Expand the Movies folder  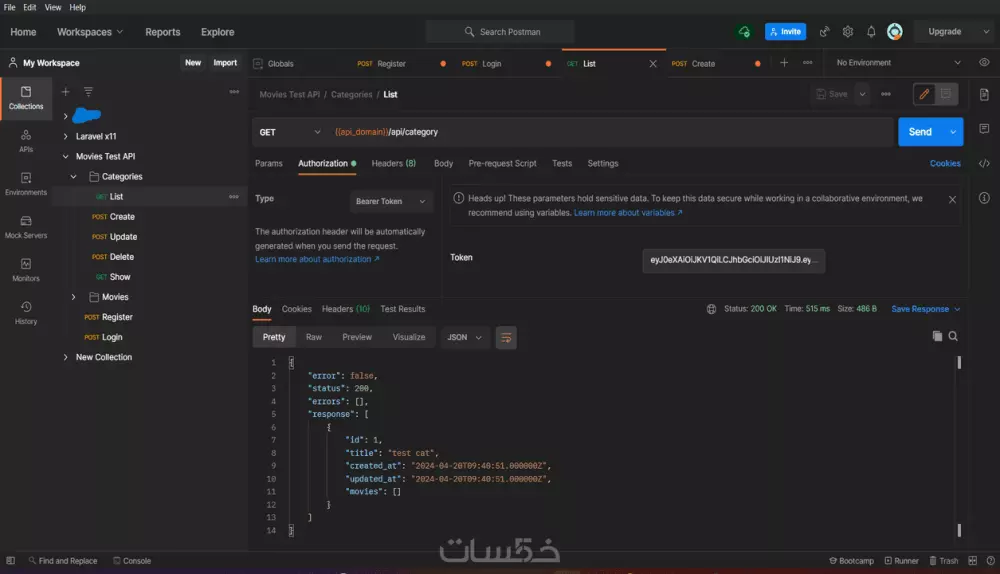tap(73, 297)
